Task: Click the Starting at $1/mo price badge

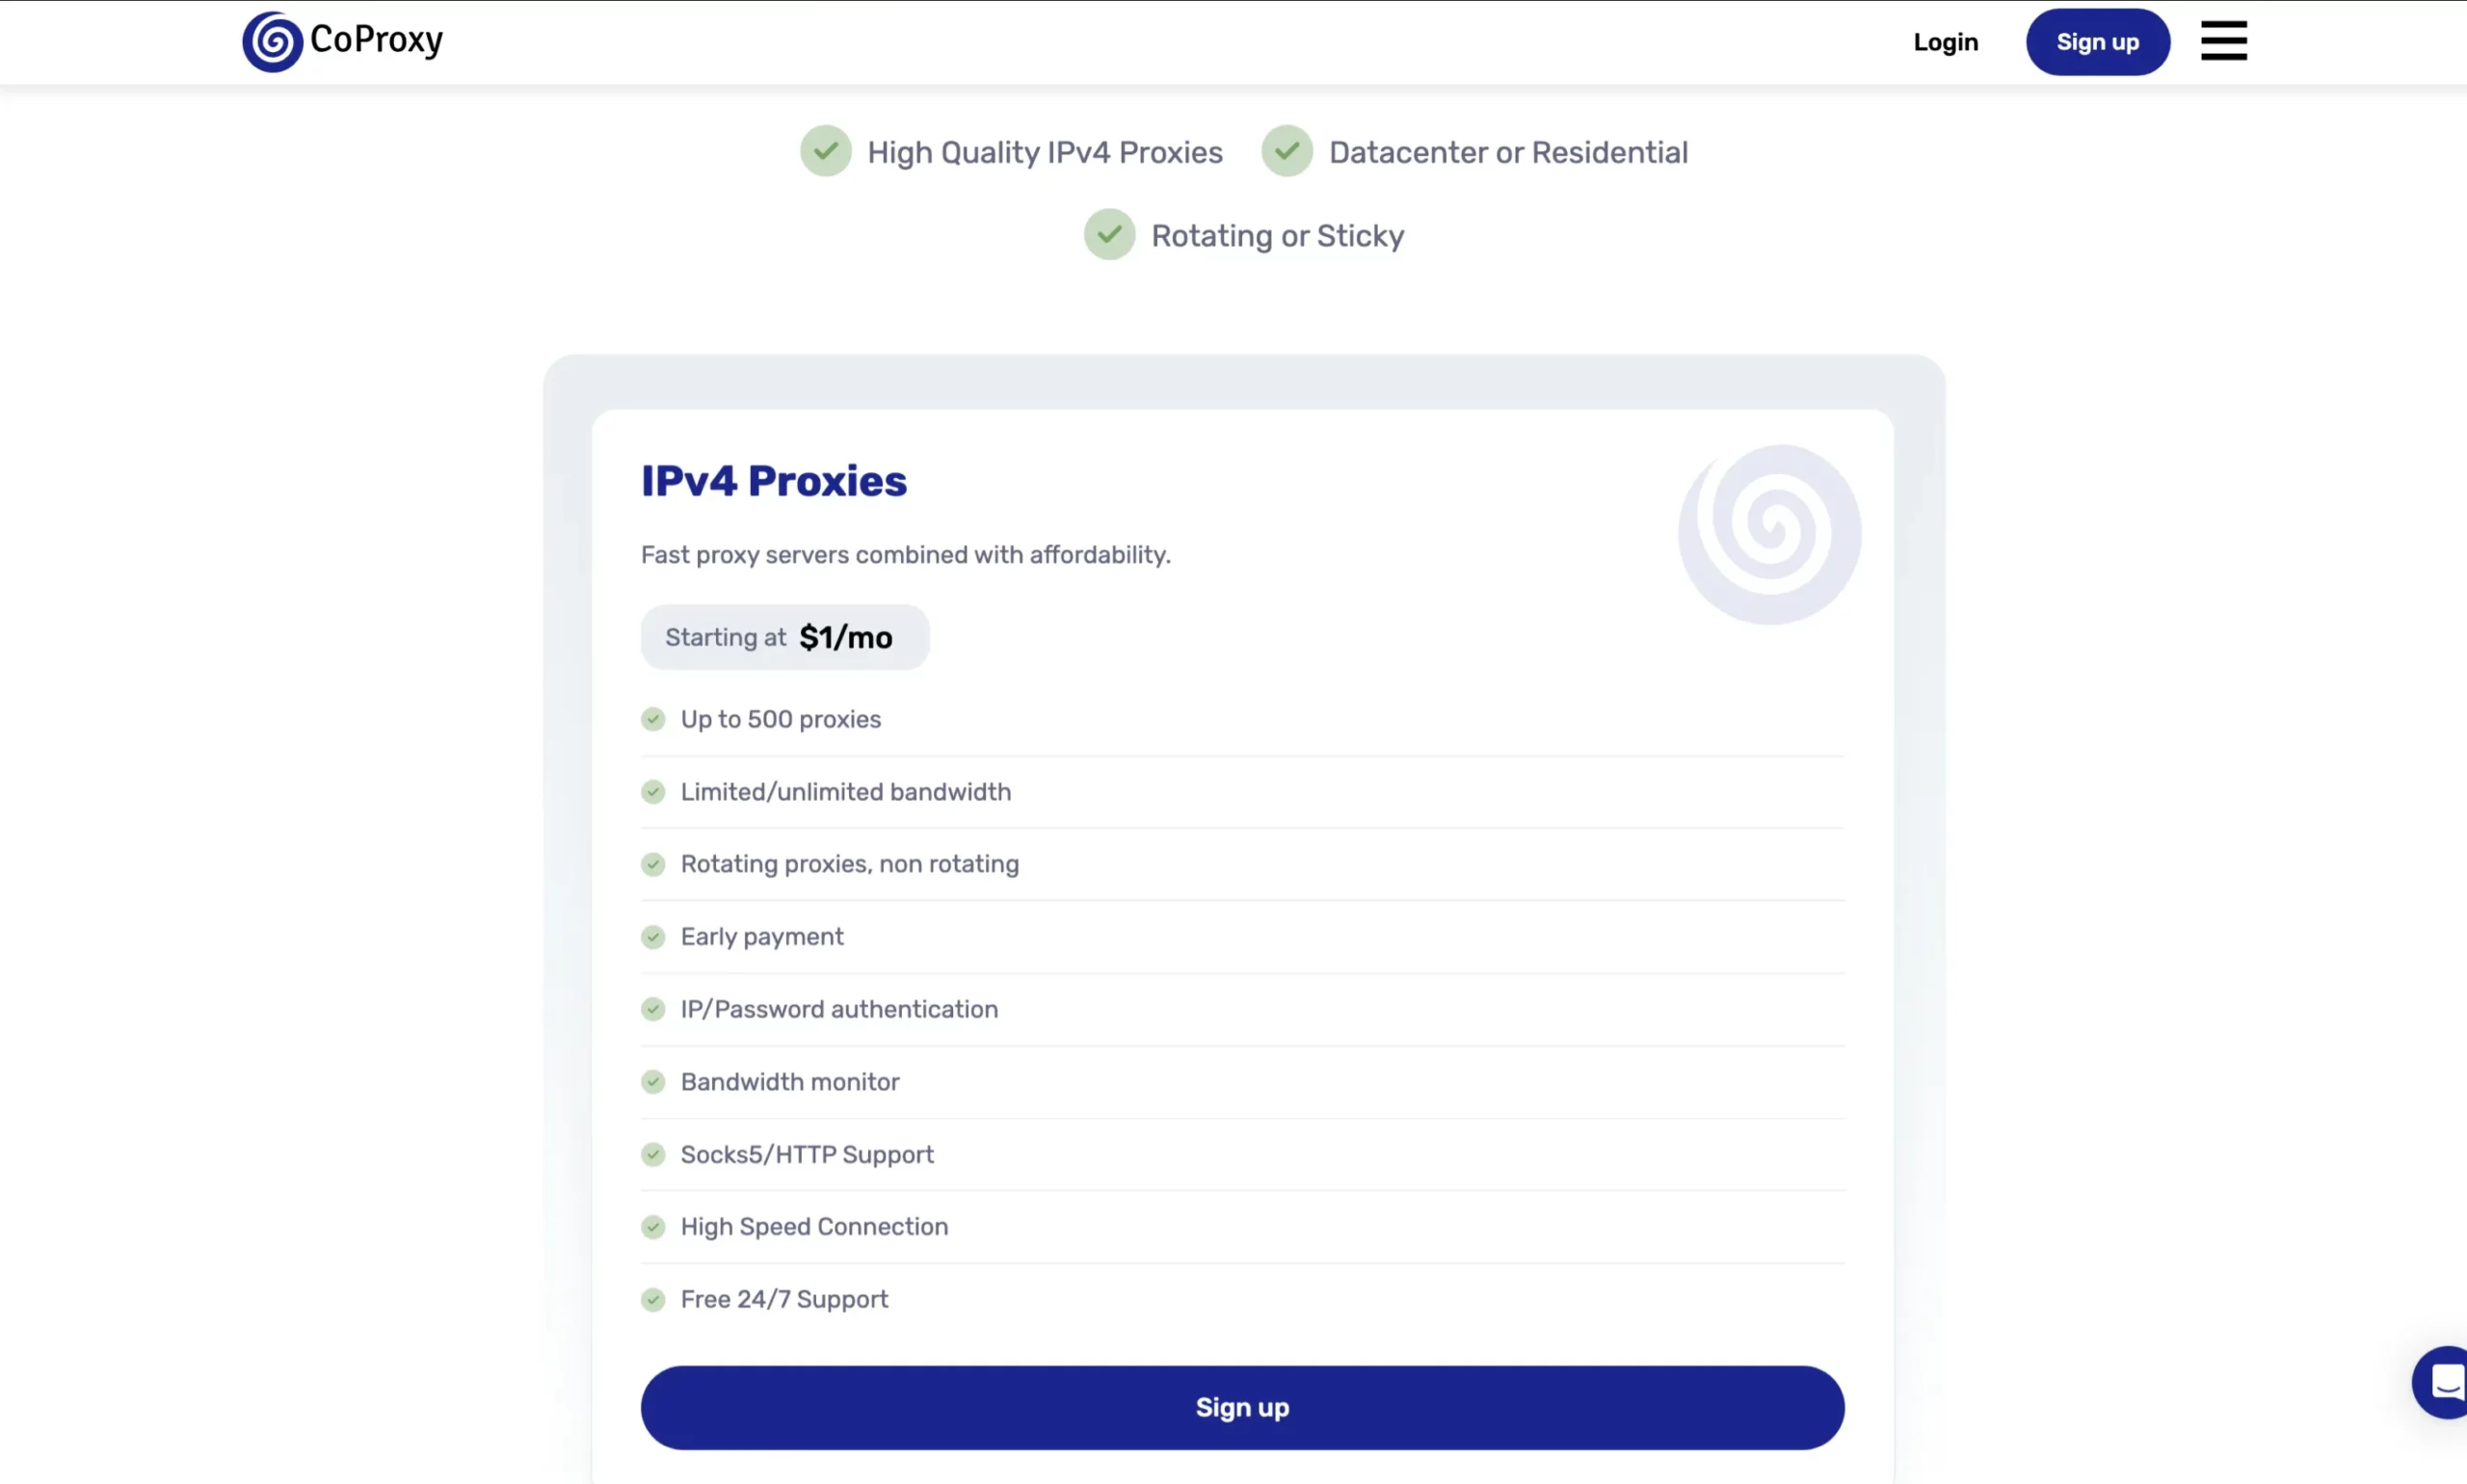Action: coord(784,637)
